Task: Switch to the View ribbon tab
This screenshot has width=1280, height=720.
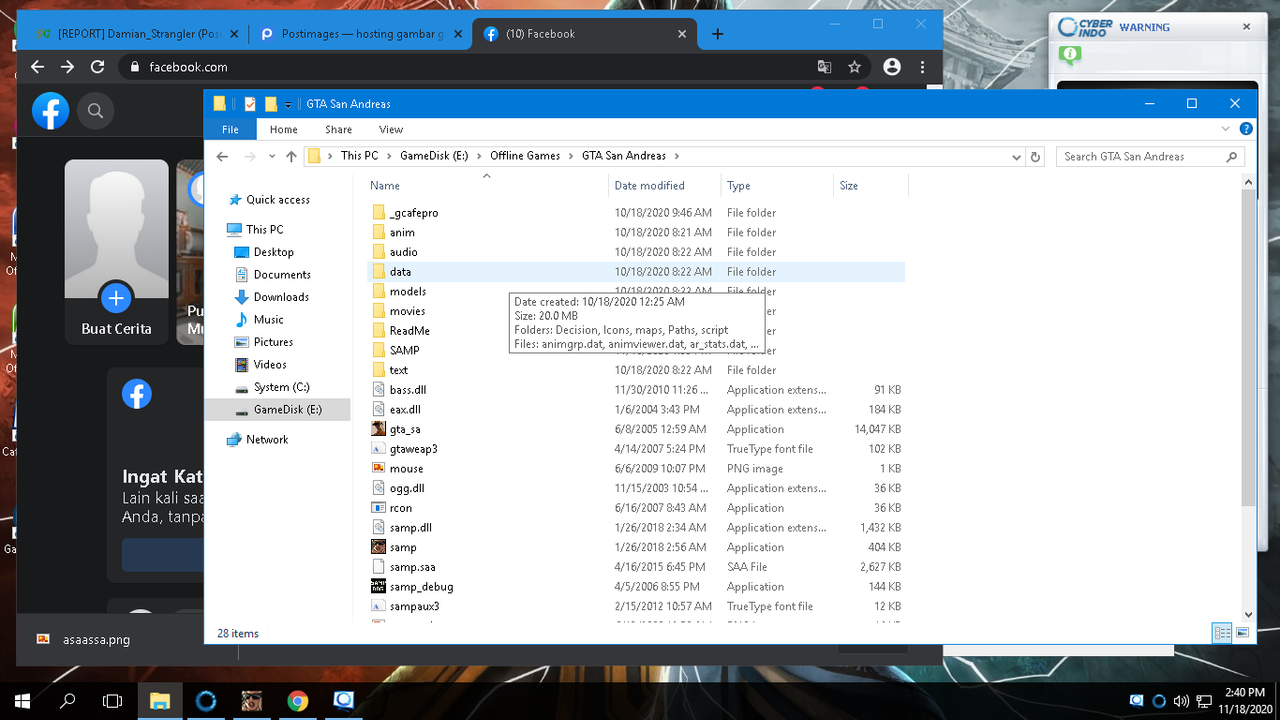Action: click(x=391, y=129)
